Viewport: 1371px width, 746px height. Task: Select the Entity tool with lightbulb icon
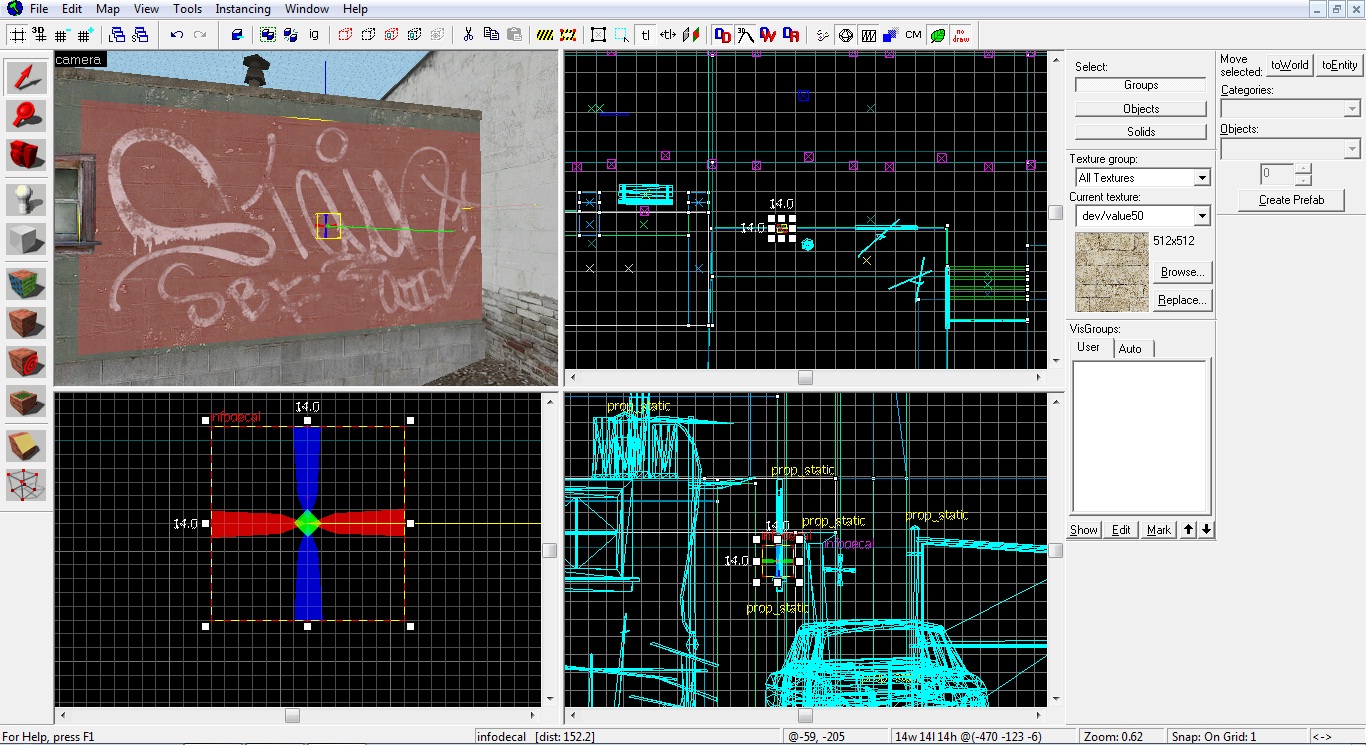pos(26,199)
